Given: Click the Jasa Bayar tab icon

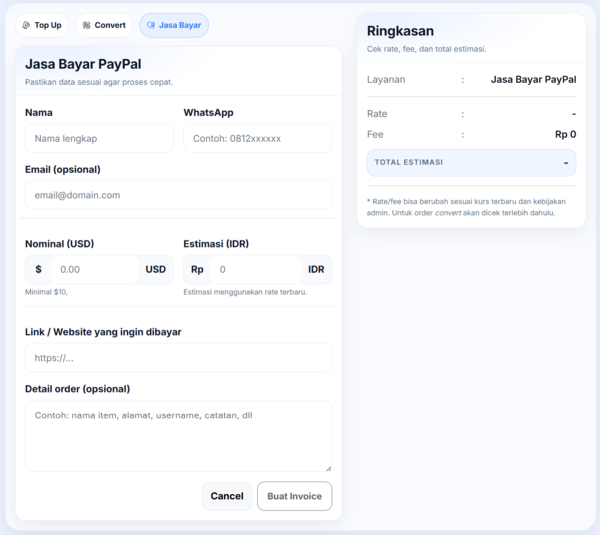Looking at the screenshot, I should click(x=151, y=25).
